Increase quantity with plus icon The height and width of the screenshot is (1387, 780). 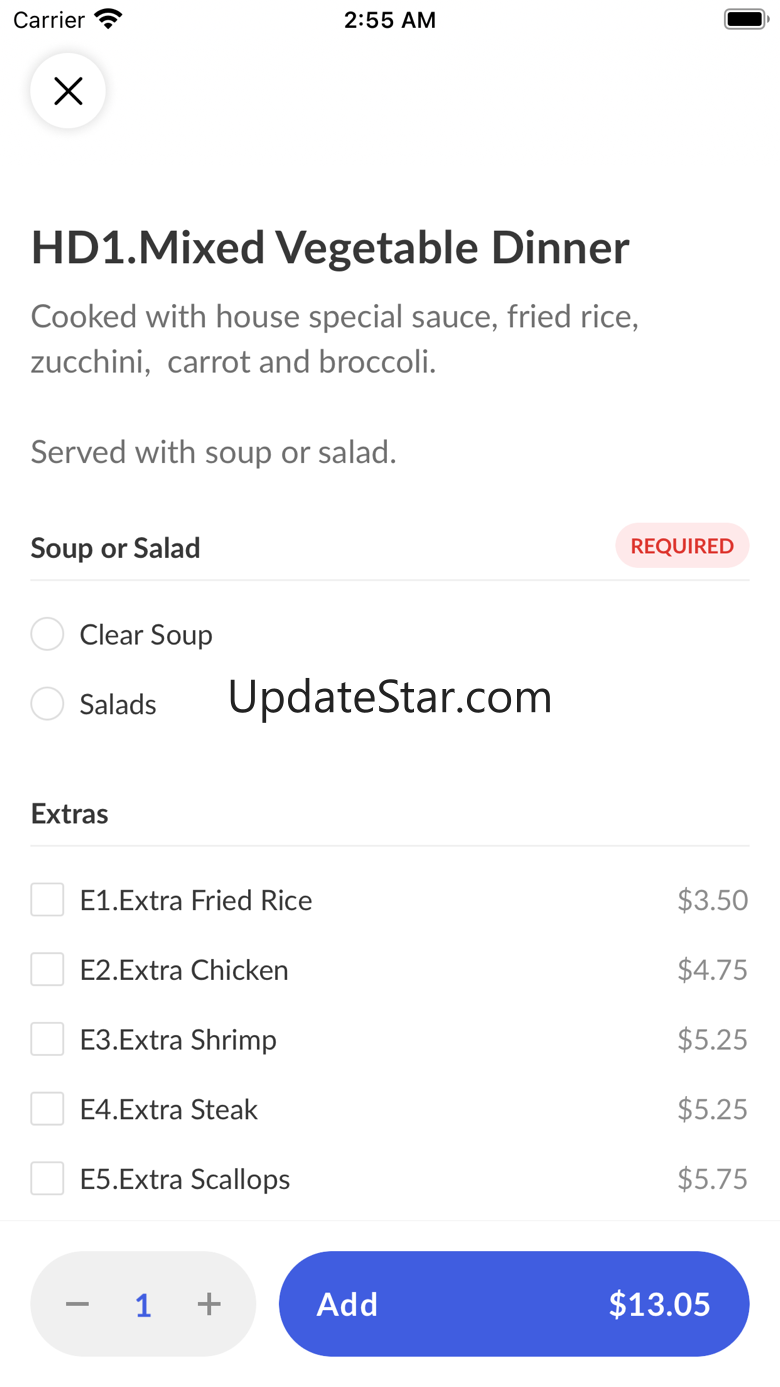(209, 1304)
